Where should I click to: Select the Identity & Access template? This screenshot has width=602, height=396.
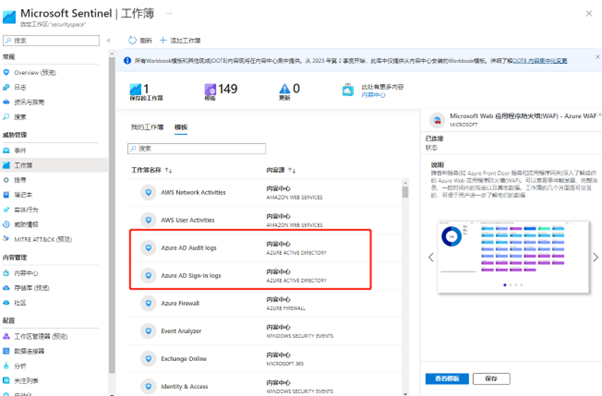265,384
